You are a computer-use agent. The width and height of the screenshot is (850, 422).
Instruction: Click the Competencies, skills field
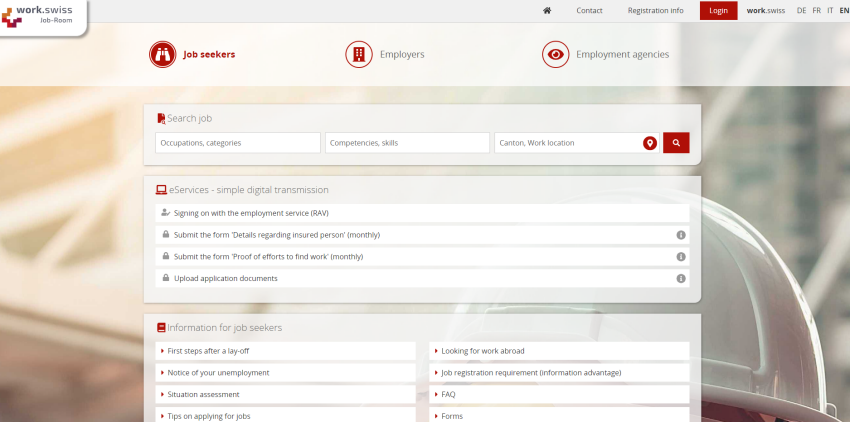[407, 143]
